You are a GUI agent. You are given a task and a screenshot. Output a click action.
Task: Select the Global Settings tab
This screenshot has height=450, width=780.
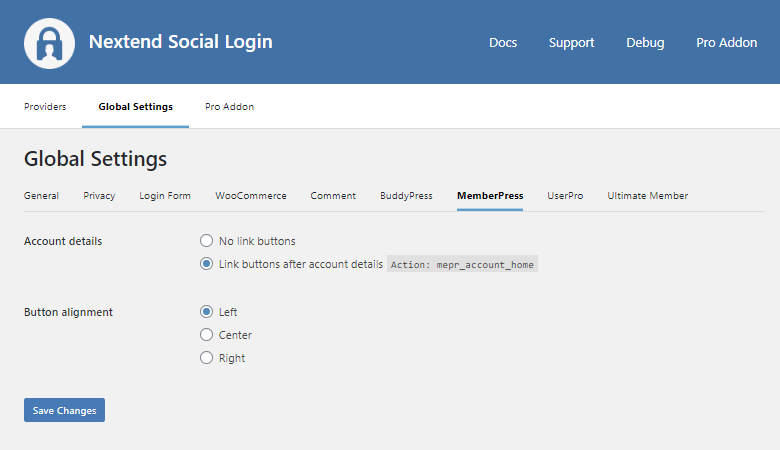(135, 107)
